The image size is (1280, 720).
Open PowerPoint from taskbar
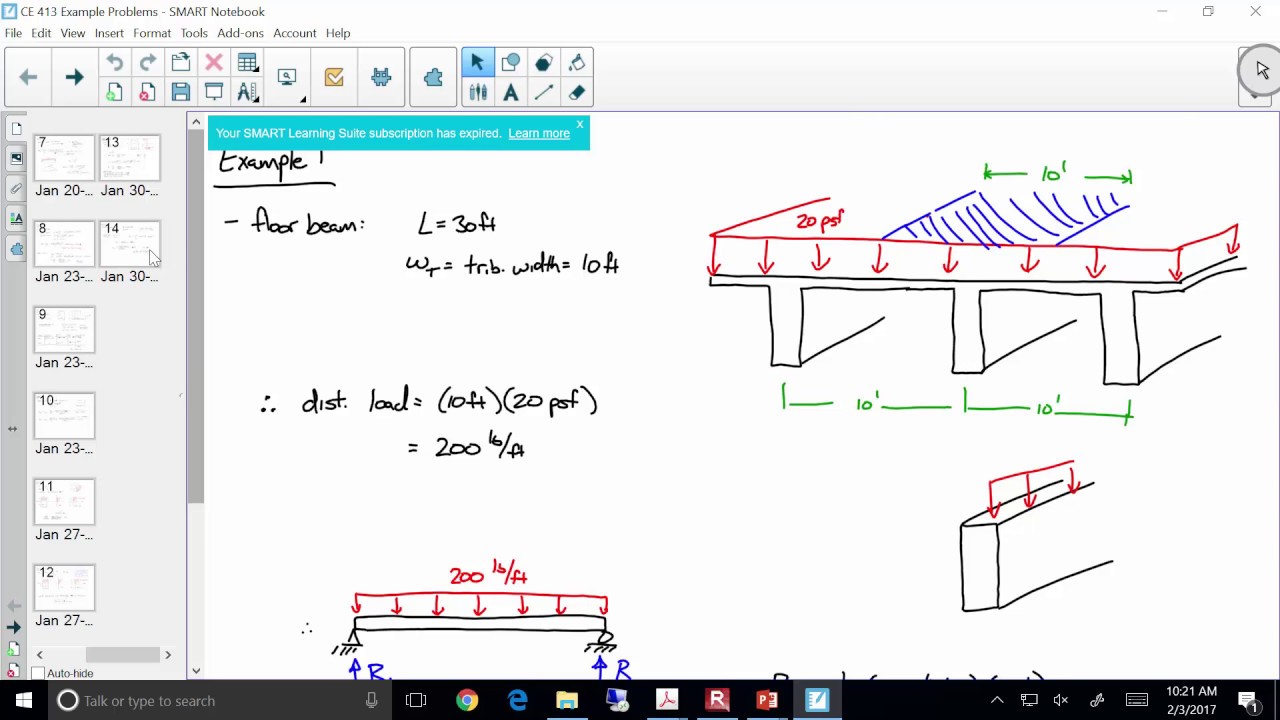click(767, 701)
